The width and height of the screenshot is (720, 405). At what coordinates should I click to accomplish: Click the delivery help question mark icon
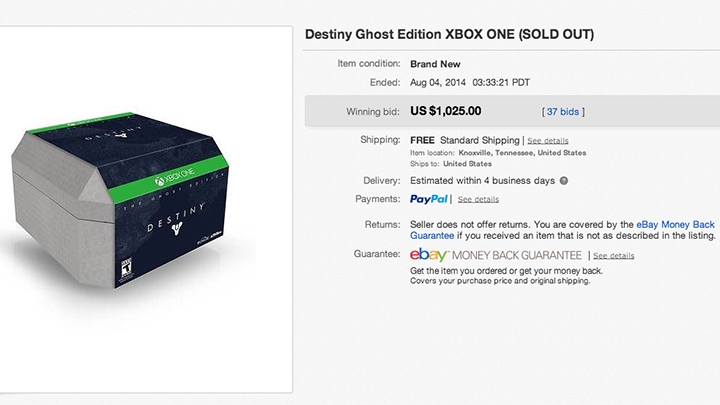[x=564, y=181]
